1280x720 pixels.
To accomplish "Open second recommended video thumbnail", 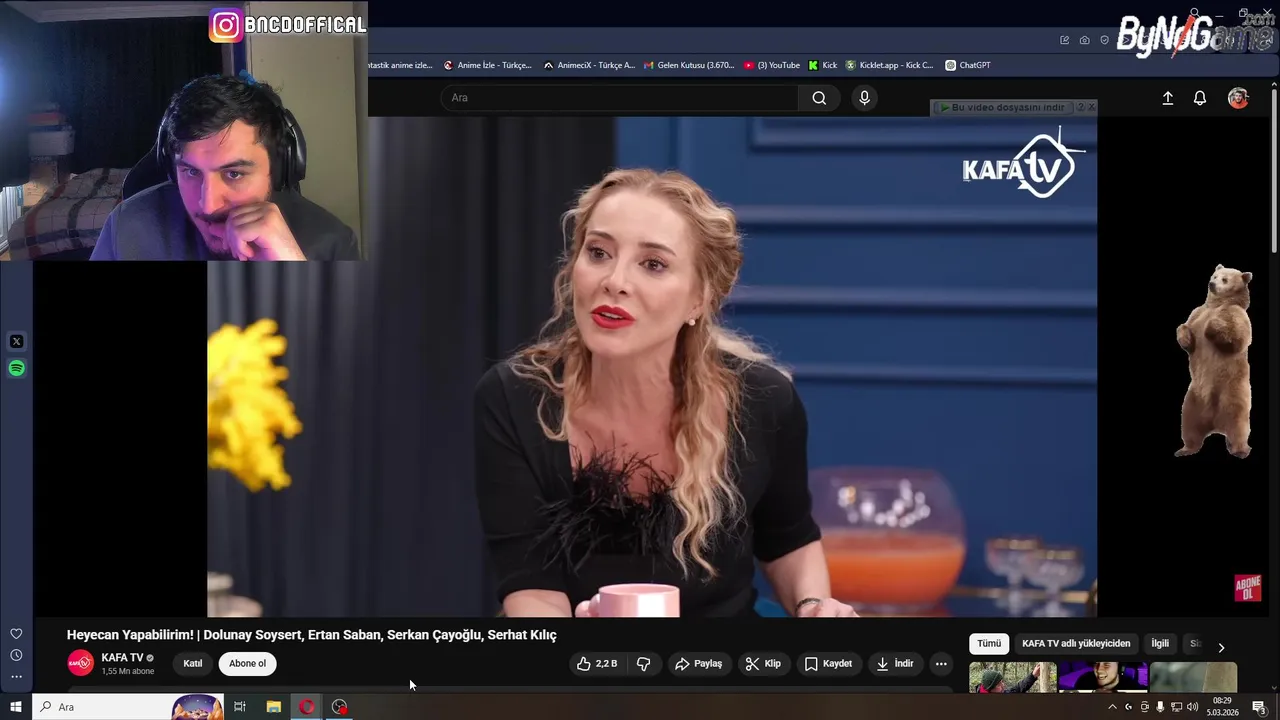I will pos(1103,677).
